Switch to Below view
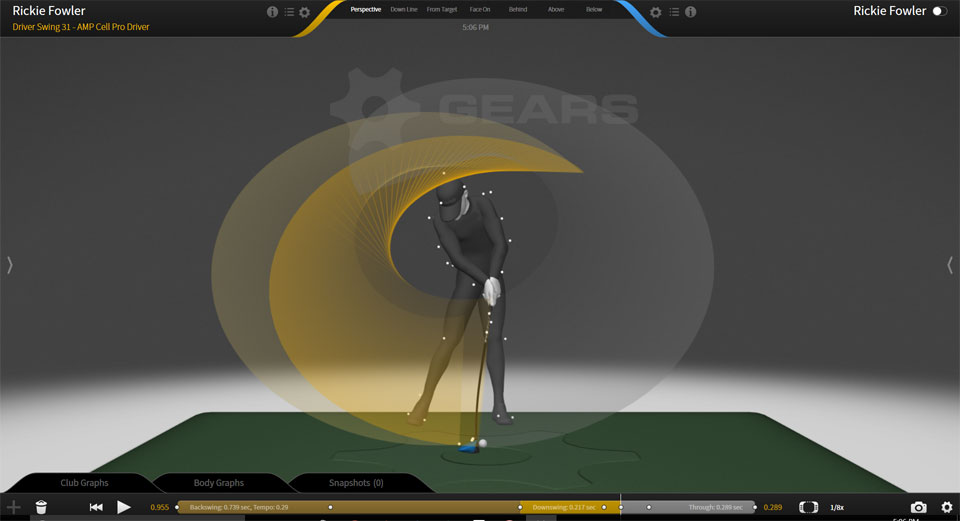Image resolution: width=960 pixels, height=521 pixels. [x=594, y=9]
